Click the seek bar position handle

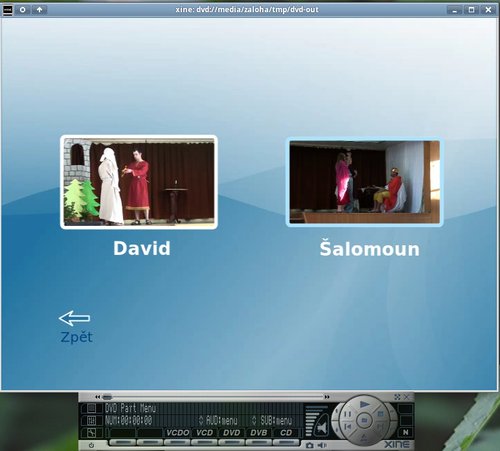tap(107, 397)
